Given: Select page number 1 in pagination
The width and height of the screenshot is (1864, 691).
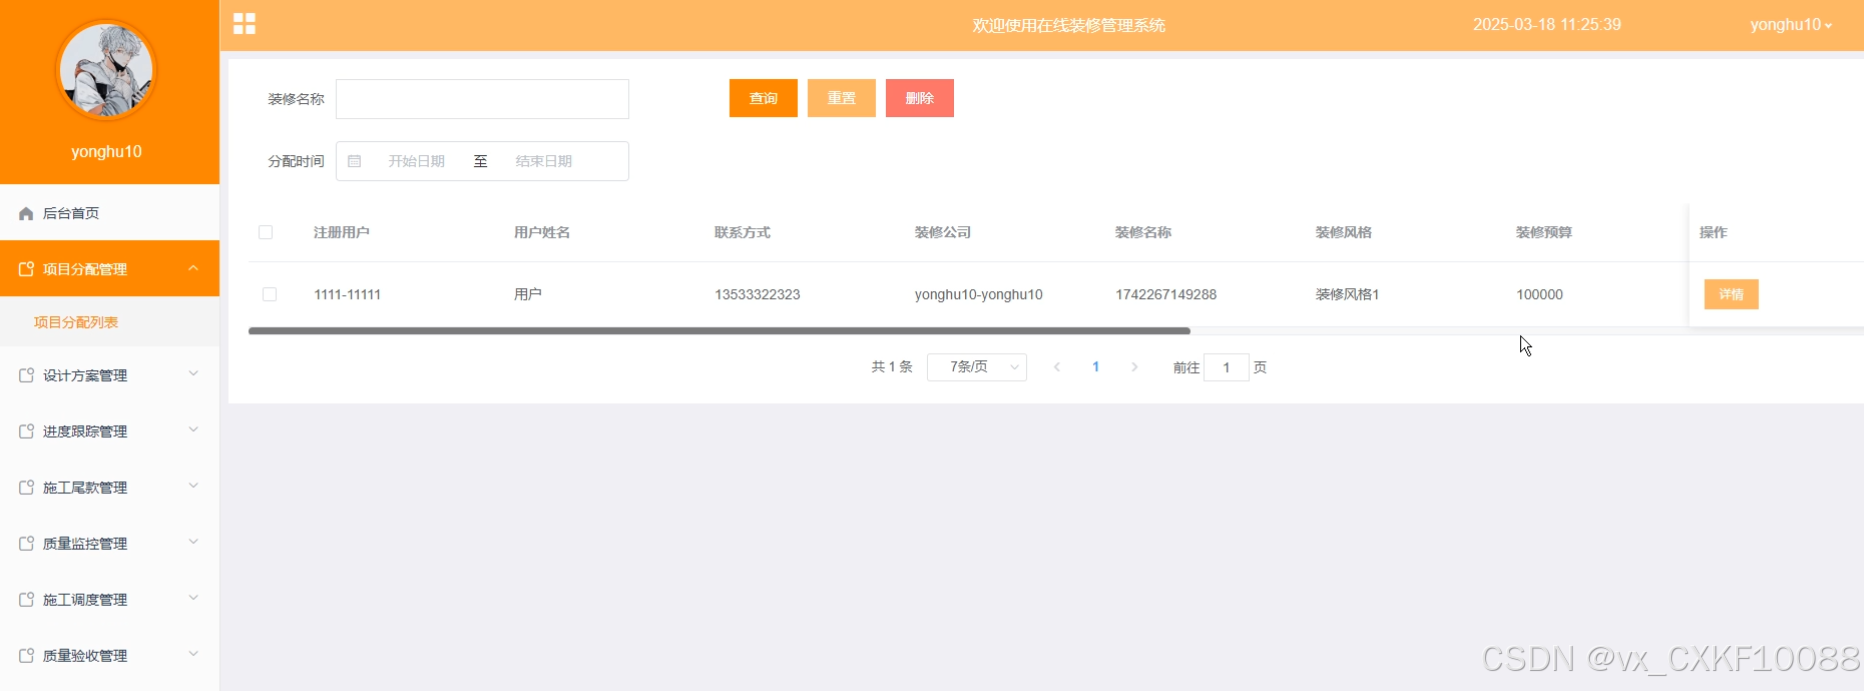Looking at the screenshot, I should pyautogui.click(x=1096, y=367).
